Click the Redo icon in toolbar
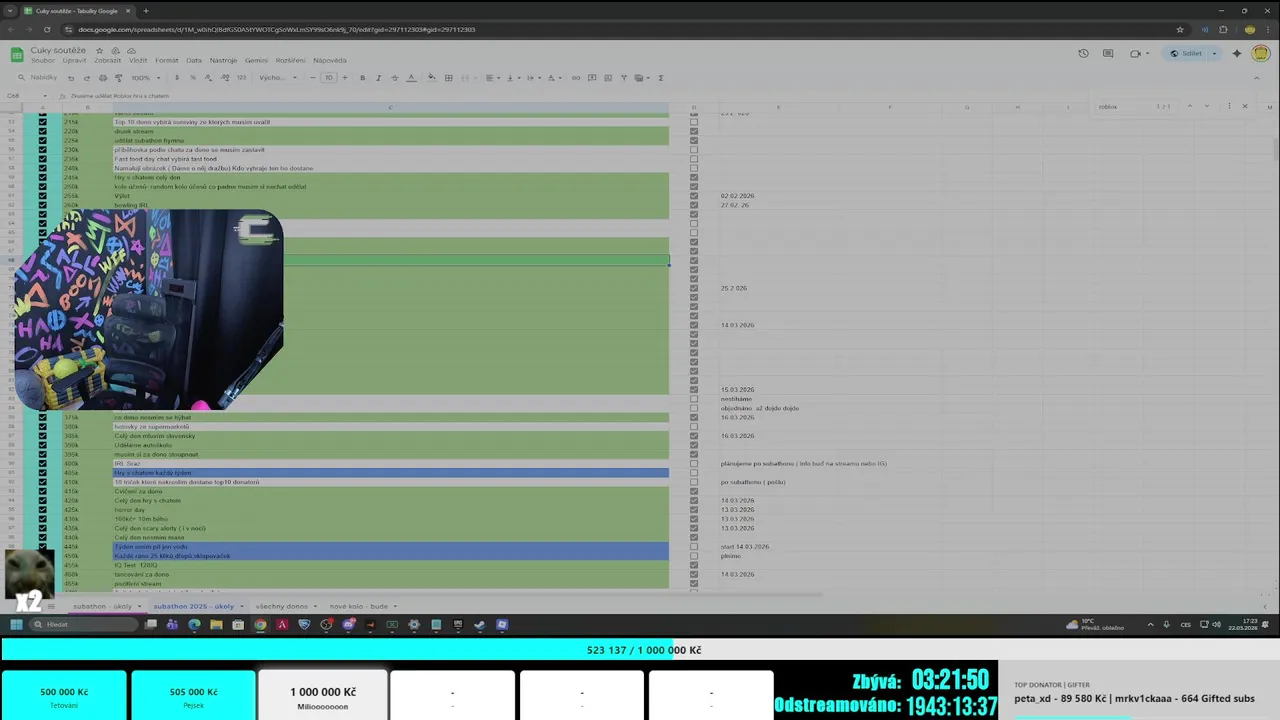1280x720 pixels. pyautogui.click(x=87, y=78)
